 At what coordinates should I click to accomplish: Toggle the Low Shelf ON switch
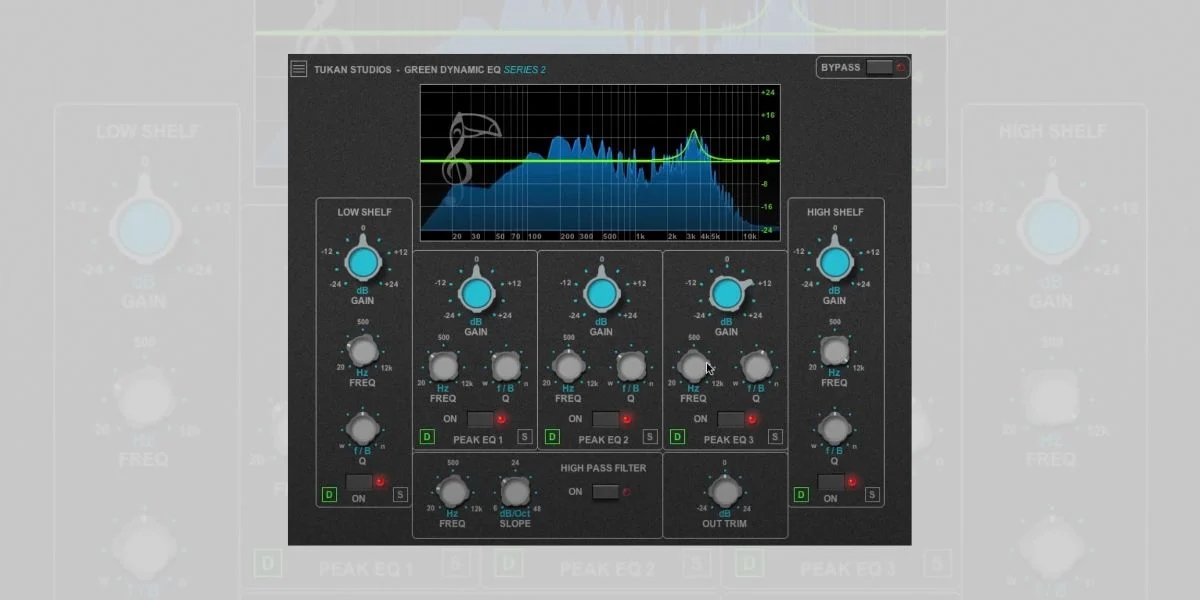[x=359, y=482]
